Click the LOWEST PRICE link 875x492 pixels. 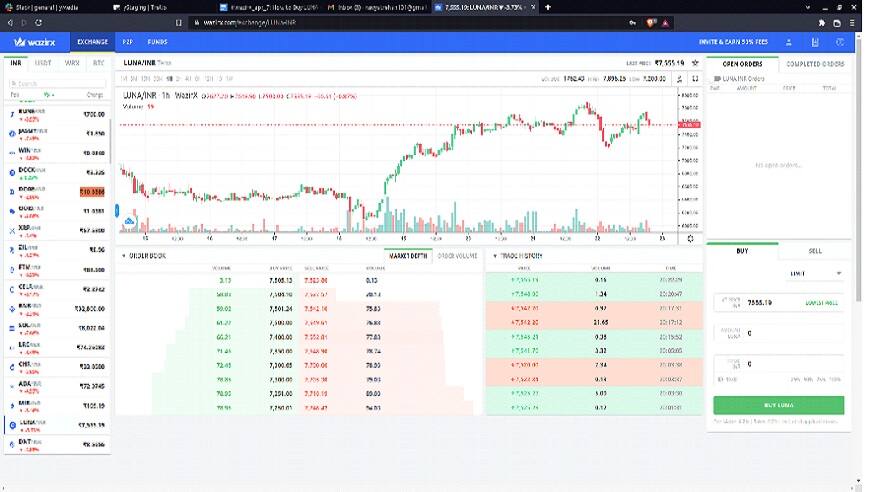[x=821, y=303]
